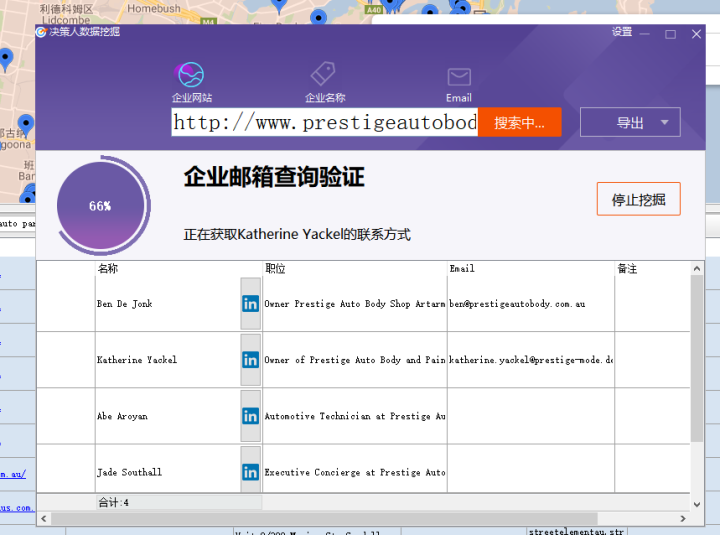Image resolution: width=720 pixels, height=535 pixels.
Task: Minimize the 决策人数据挖掘 window
Action: pyautogui.click(x=645, y=34)
